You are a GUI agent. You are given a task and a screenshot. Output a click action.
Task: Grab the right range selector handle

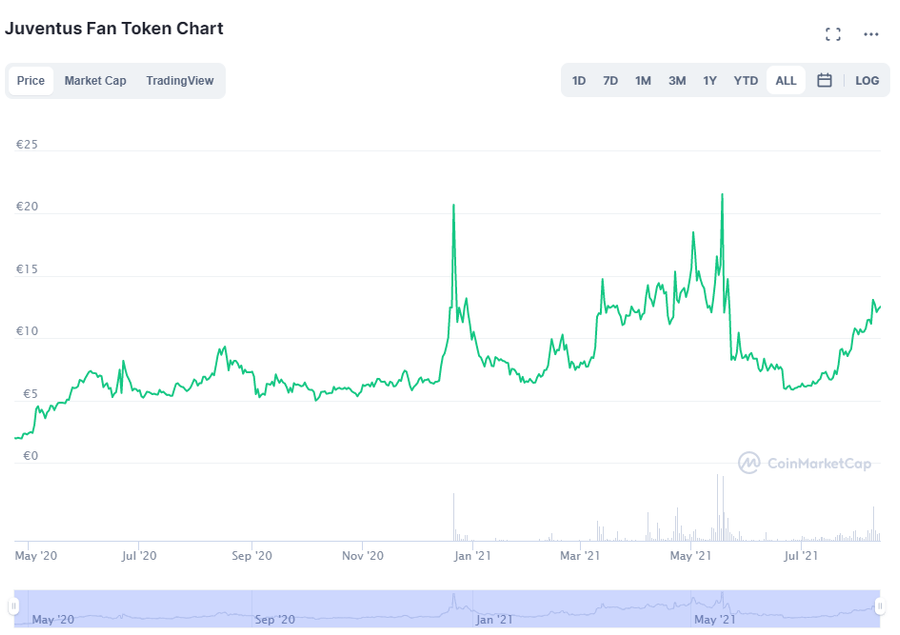pyautogui.click(x=880, y=606)
